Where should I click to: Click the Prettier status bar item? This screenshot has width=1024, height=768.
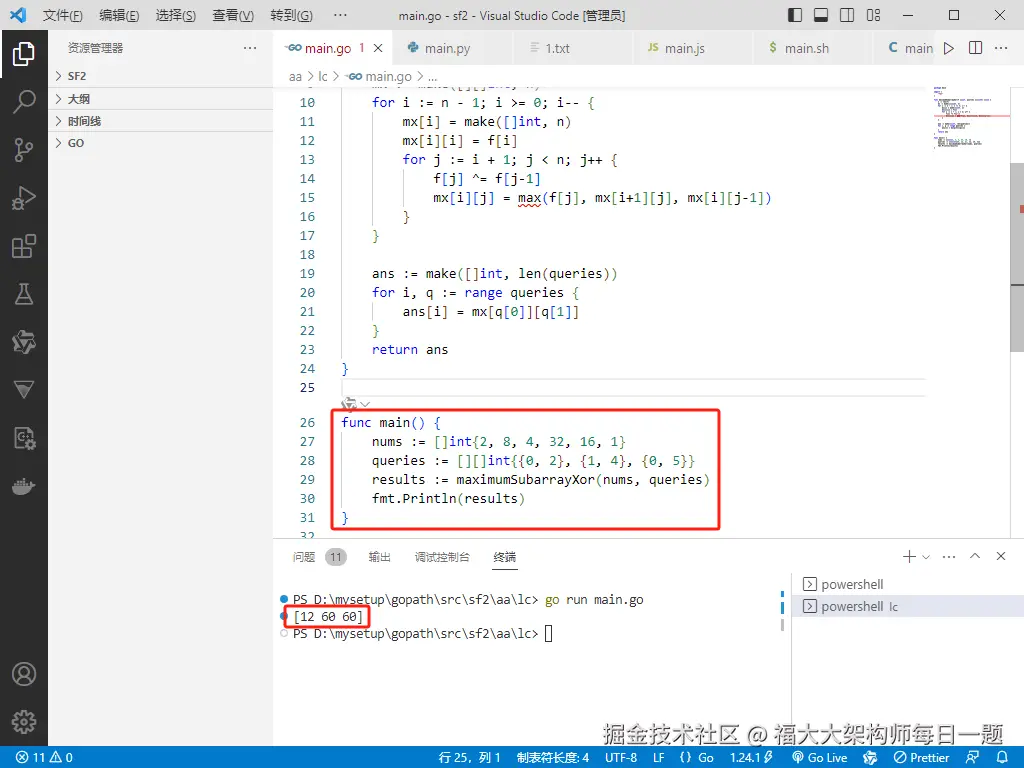point(921,758)
